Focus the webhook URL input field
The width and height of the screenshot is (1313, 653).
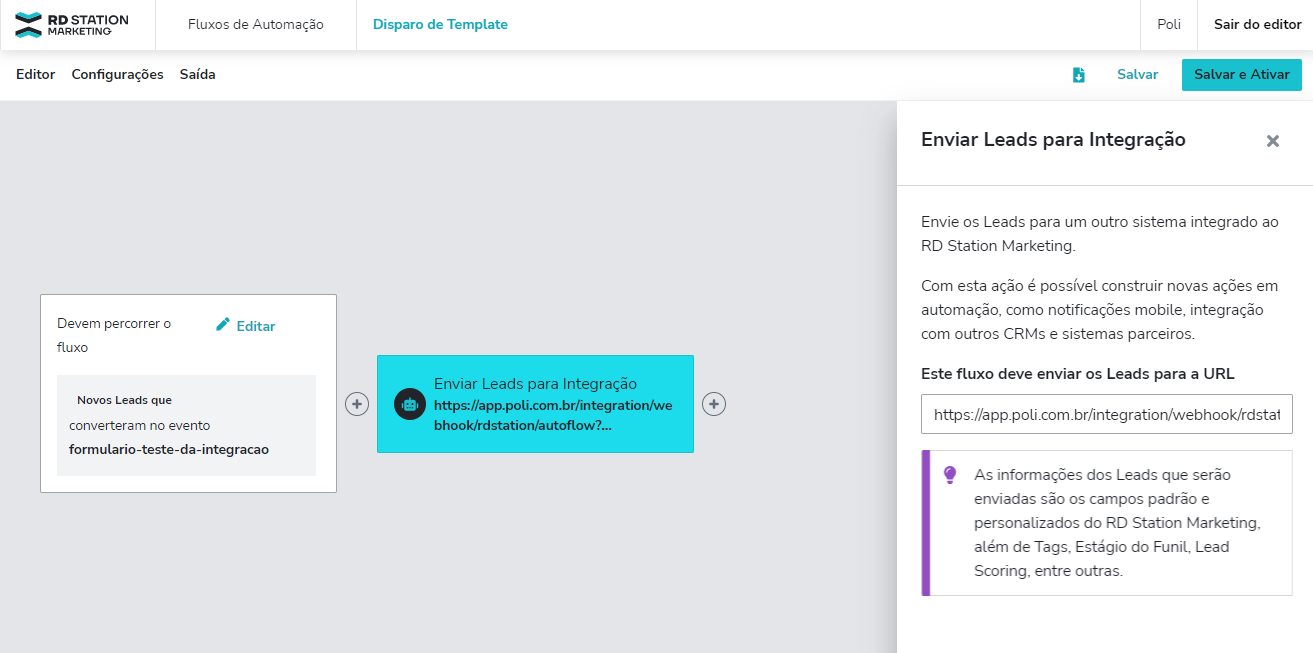pyautogui.click(x=1106, y=414)
